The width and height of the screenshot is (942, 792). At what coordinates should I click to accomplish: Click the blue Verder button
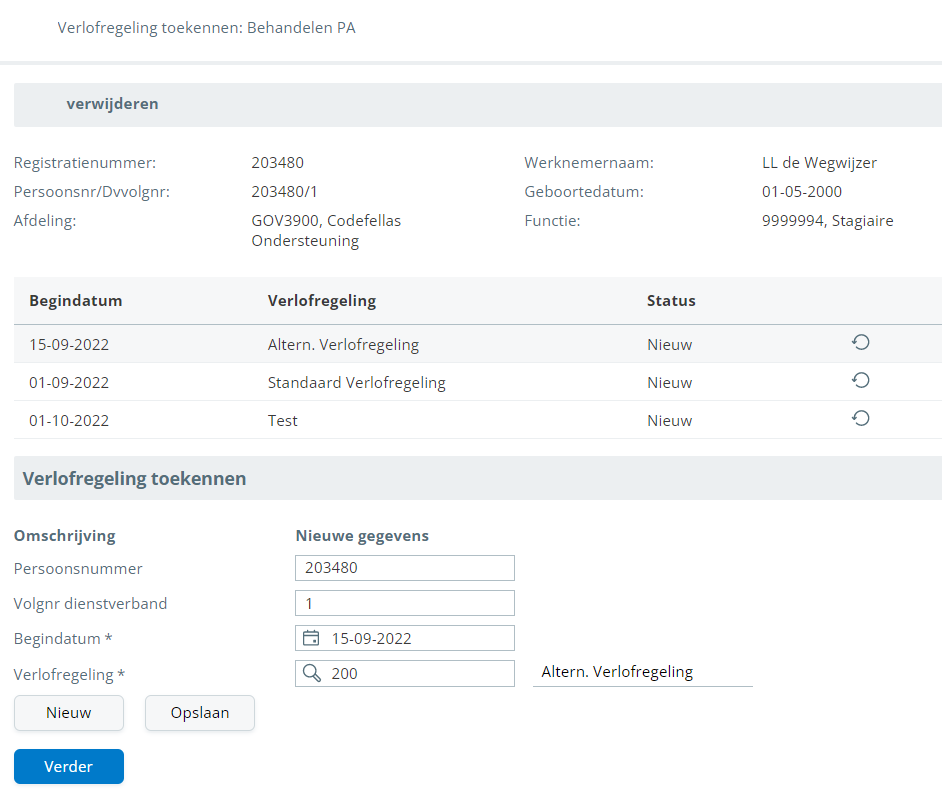tap(68, 766)
